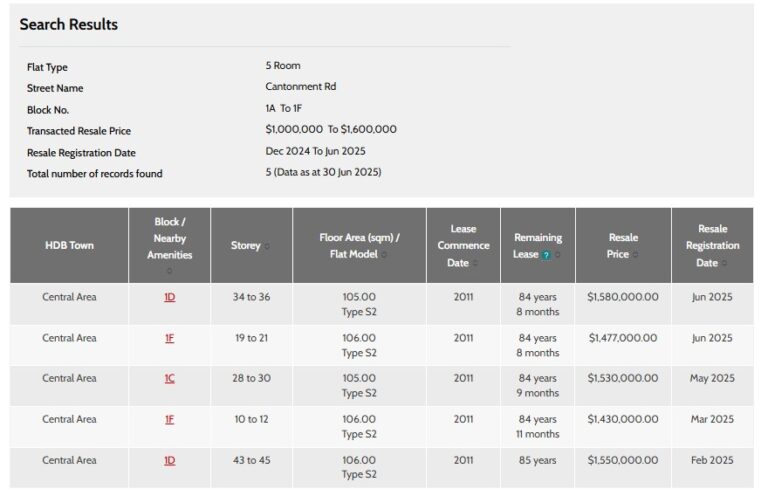Open block 1D link for storey 34 to 36
768x496 pixels.
[169, 297]
